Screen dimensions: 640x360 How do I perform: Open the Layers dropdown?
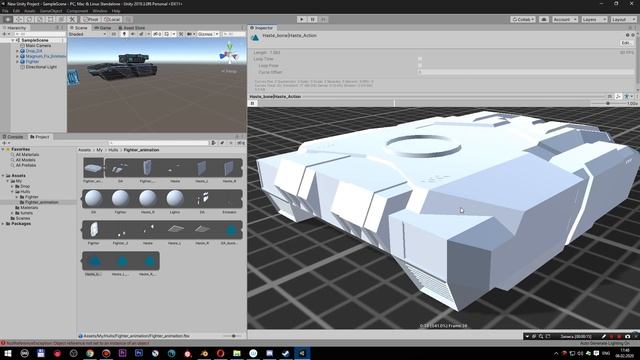[594, 19]
